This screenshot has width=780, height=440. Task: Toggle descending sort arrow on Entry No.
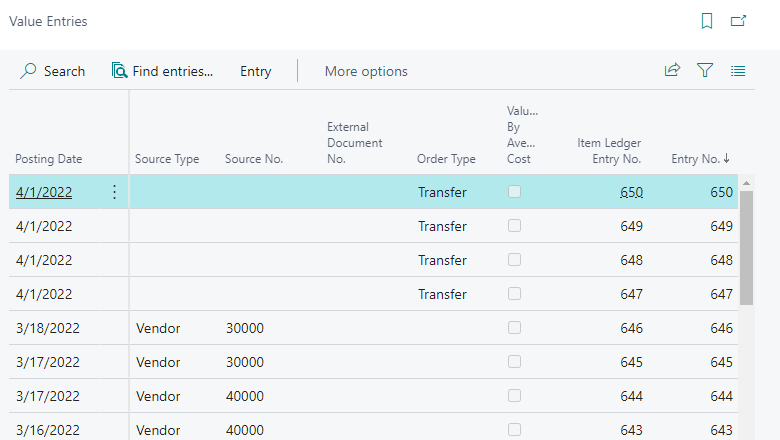pos(727,159)
